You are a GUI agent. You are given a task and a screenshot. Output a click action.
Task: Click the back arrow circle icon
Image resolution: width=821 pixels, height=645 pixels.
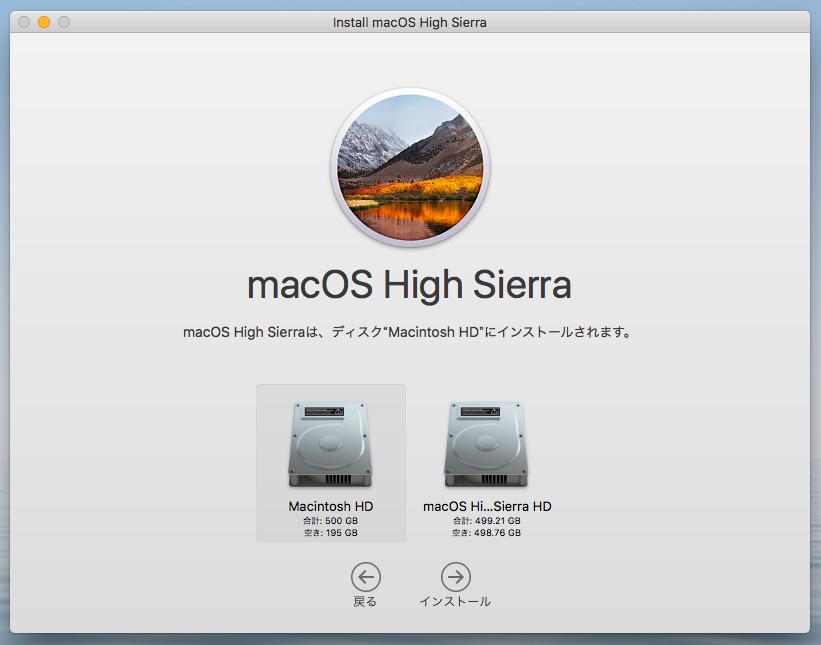coord(365,577)
